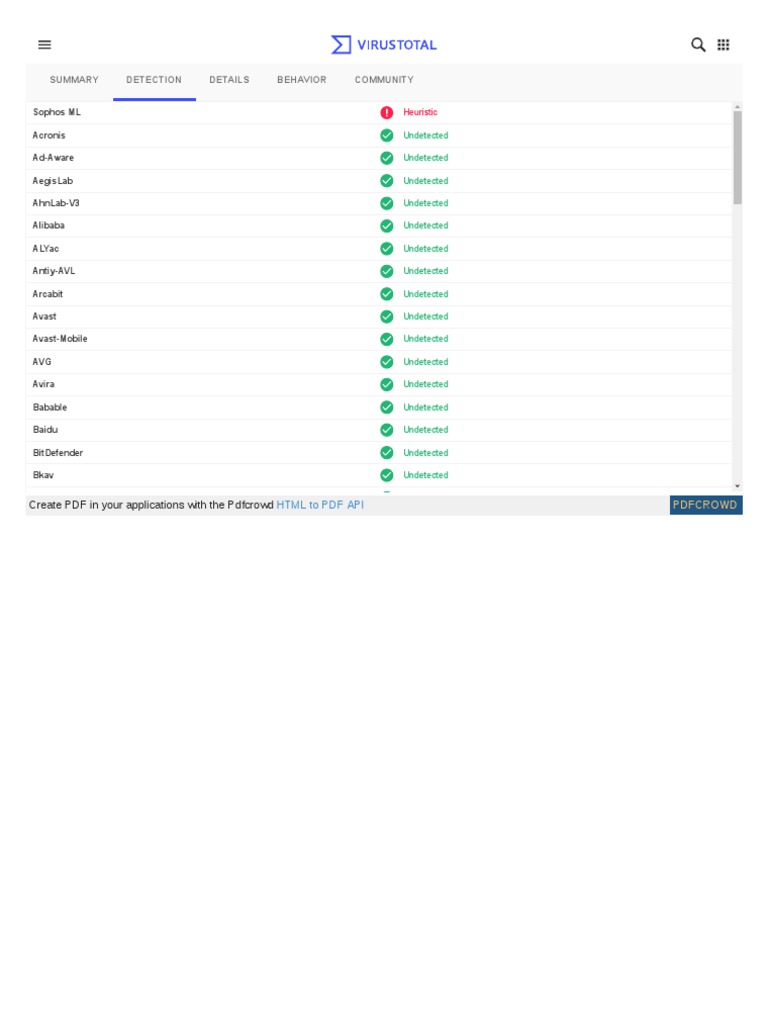Click the scrollbar down arrow
The image size is (768, 1024).
(738, 486)
